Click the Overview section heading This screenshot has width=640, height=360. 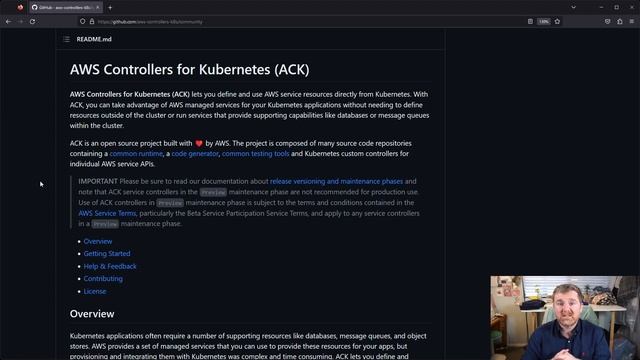(x=92, y=314)
